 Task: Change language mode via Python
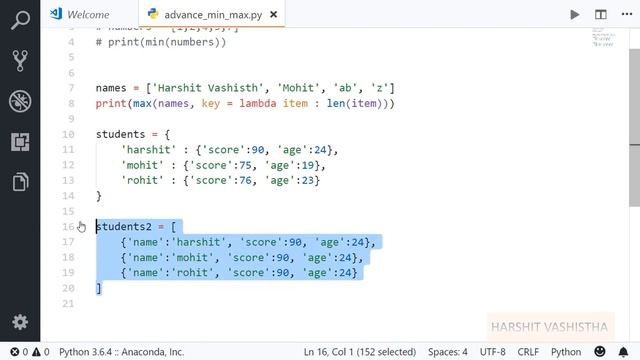tap(566, 352)
